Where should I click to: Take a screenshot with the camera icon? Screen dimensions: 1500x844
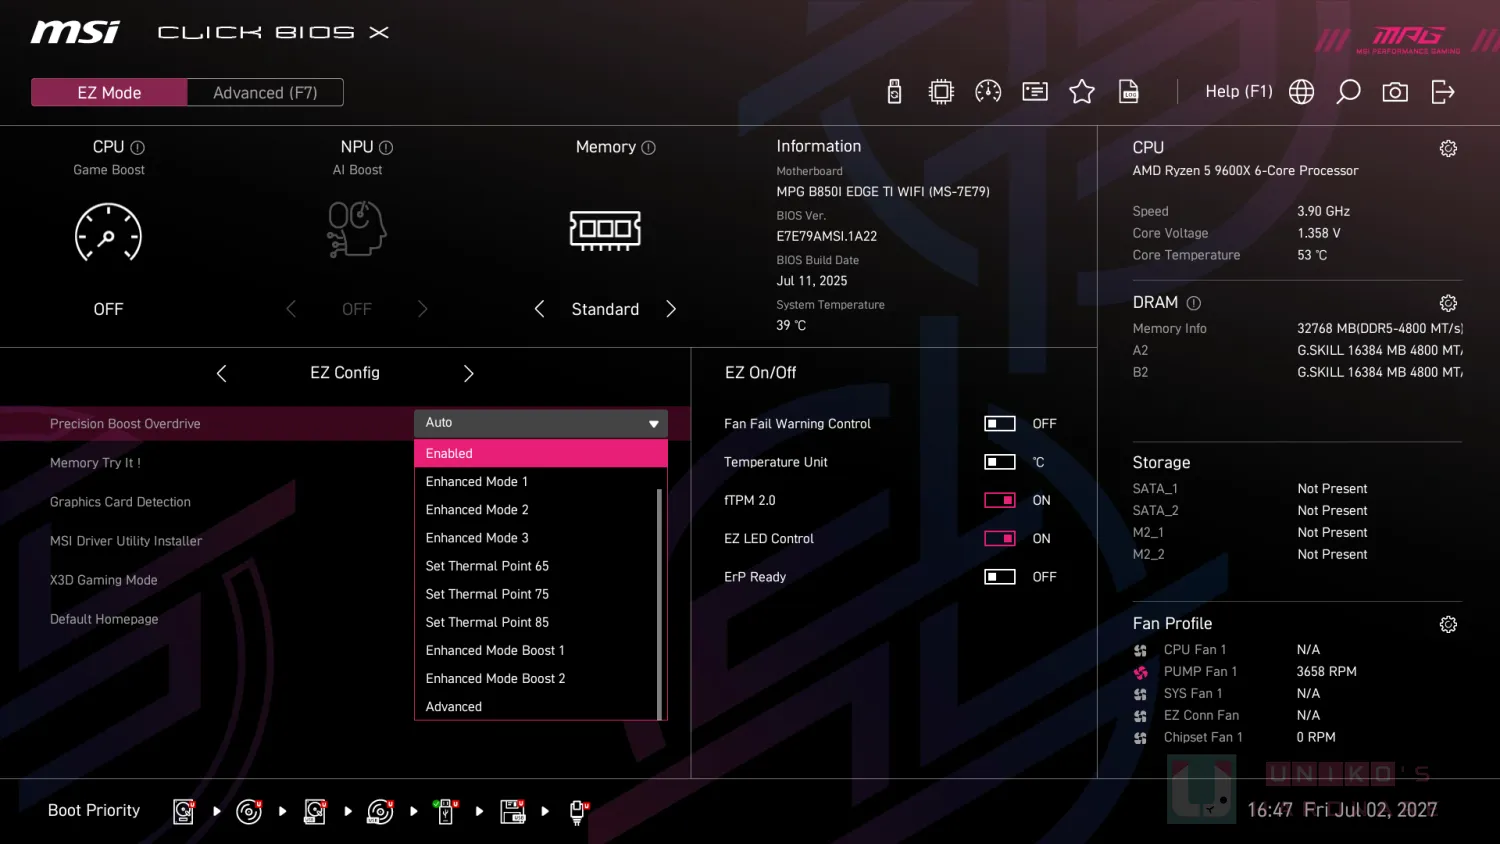click(x=1395, y=92)
